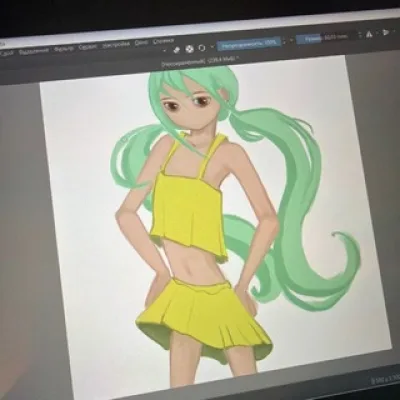Toggle the vertical mirror tool icon
400x400 pixels.
386,32
